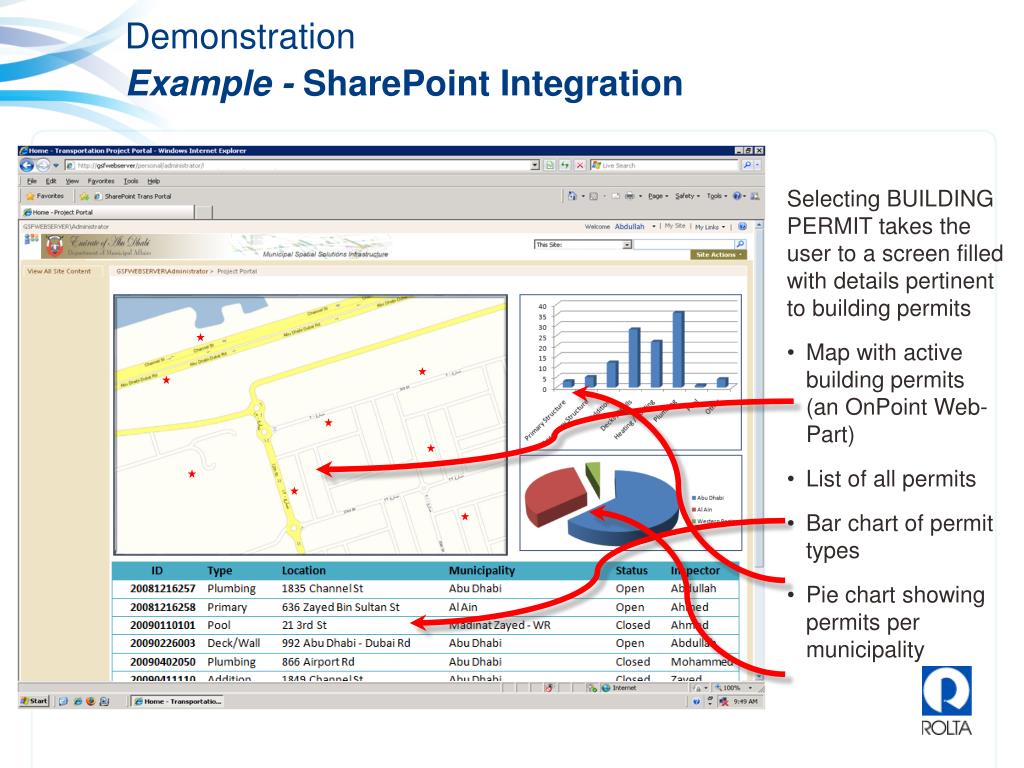Click the Feeds icon in command bar

pos(594,196)
